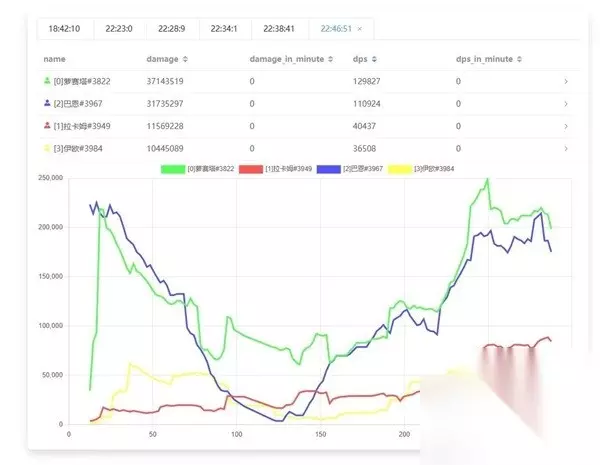600x465 pixels.
Task: Close the 22:46:51 tab via its X
Action: (360, 29)
